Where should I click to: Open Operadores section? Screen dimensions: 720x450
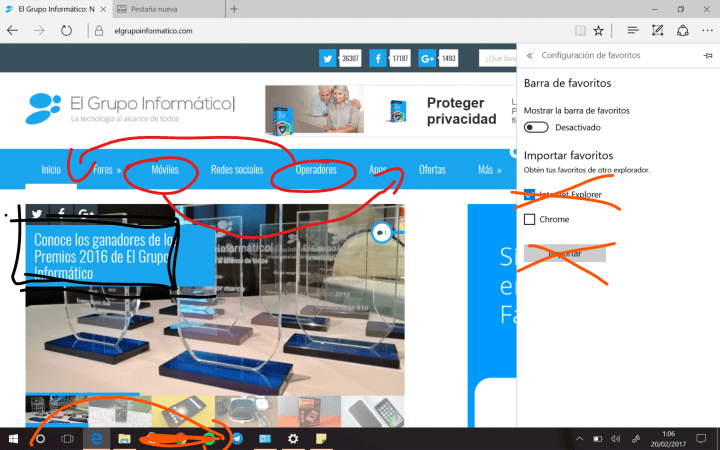point(316,169)
